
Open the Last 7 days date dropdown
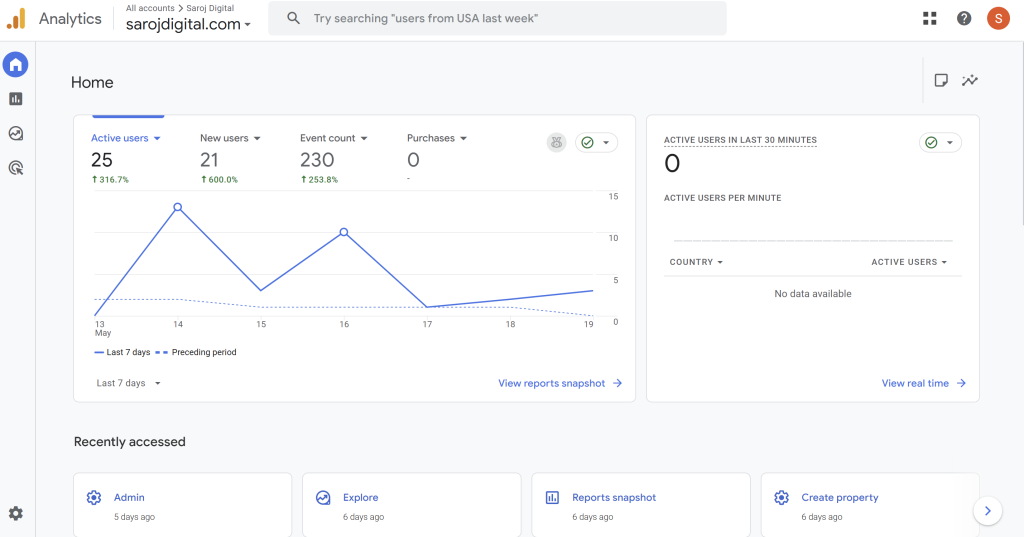[128, 383]
